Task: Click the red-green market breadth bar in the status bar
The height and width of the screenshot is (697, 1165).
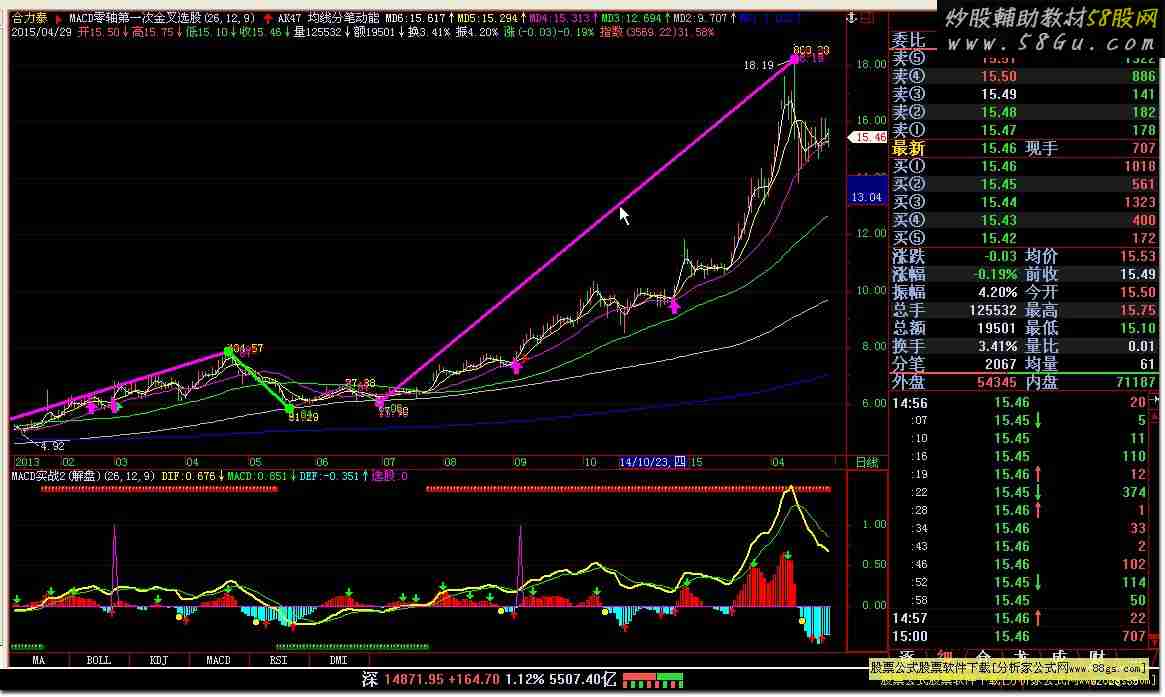Action: (652, 680)
